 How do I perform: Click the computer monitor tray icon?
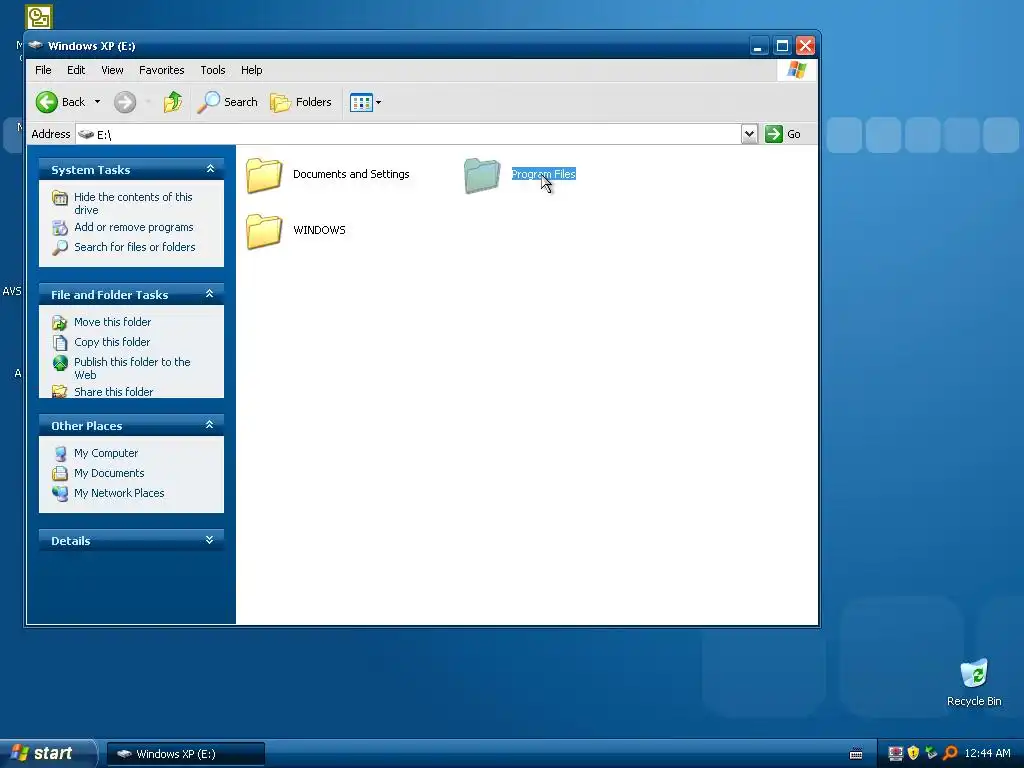[895, 754]
